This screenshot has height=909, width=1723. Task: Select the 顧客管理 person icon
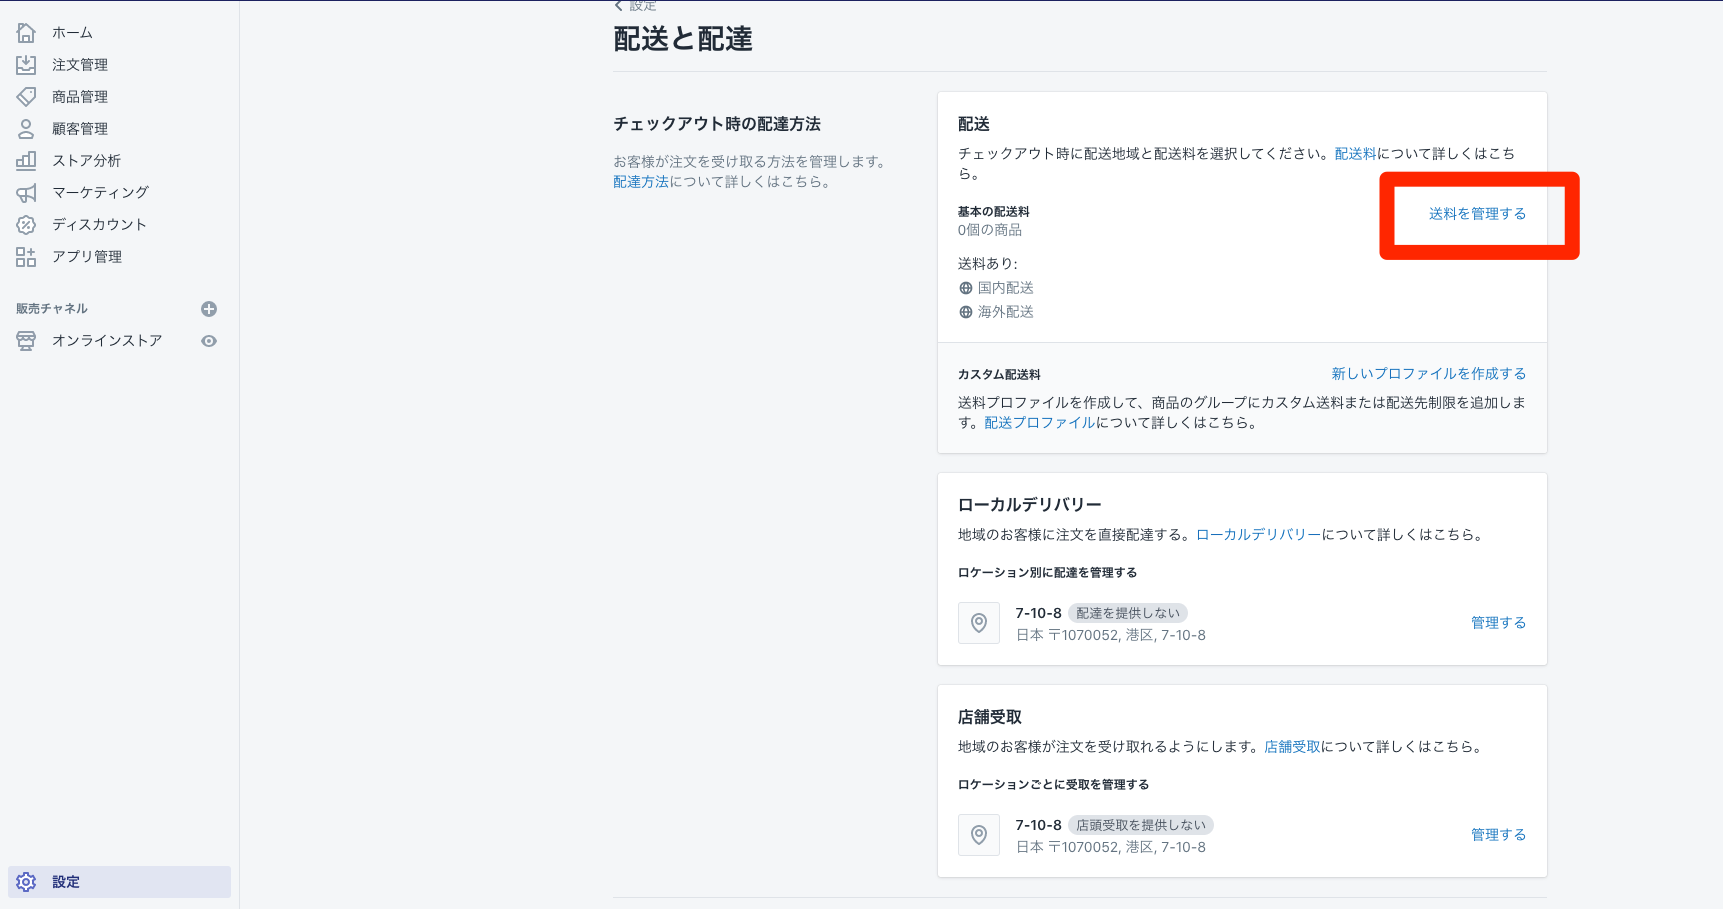[x=26, y=129]
